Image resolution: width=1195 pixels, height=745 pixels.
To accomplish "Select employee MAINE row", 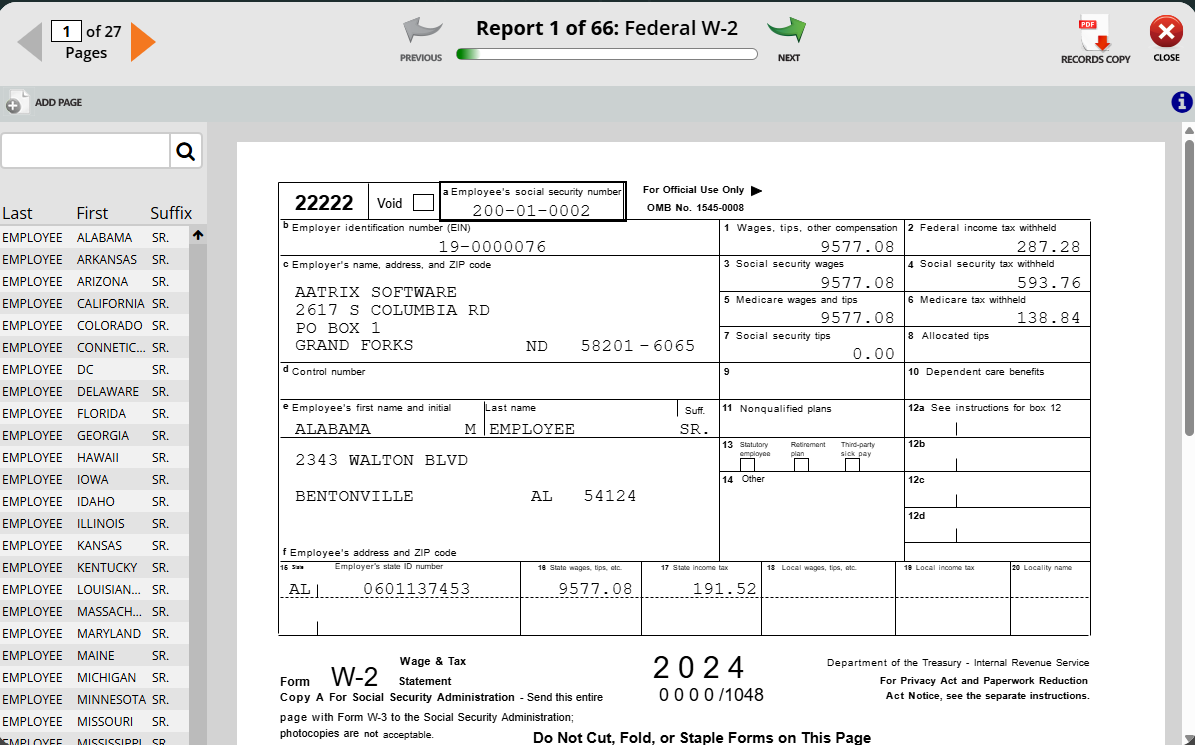I will click(95, 657).
